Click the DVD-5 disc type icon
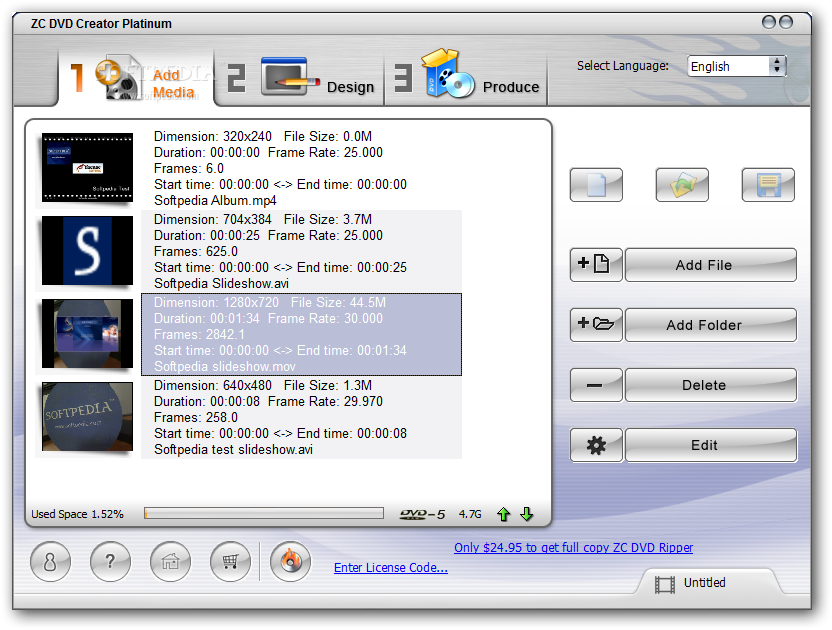This screenshot has height=630, width=832. click(x=422, y=514)
